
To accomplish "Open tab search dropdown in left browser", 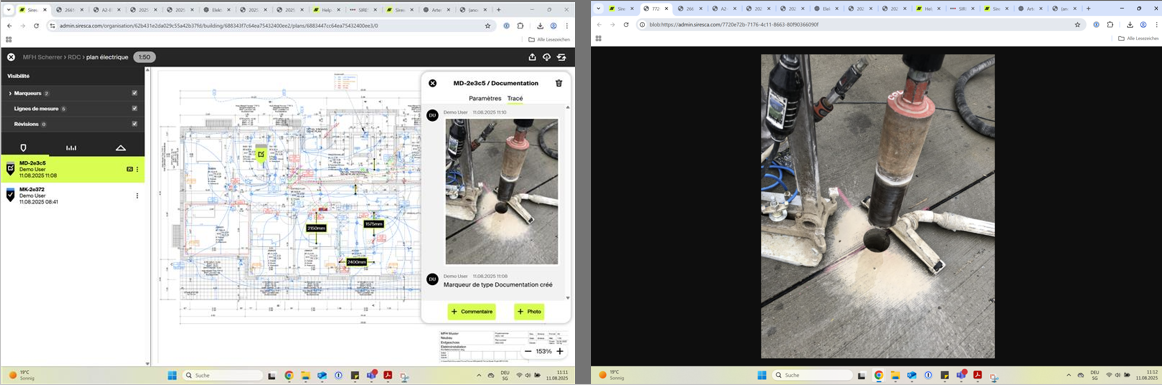I will pos(9,10).
